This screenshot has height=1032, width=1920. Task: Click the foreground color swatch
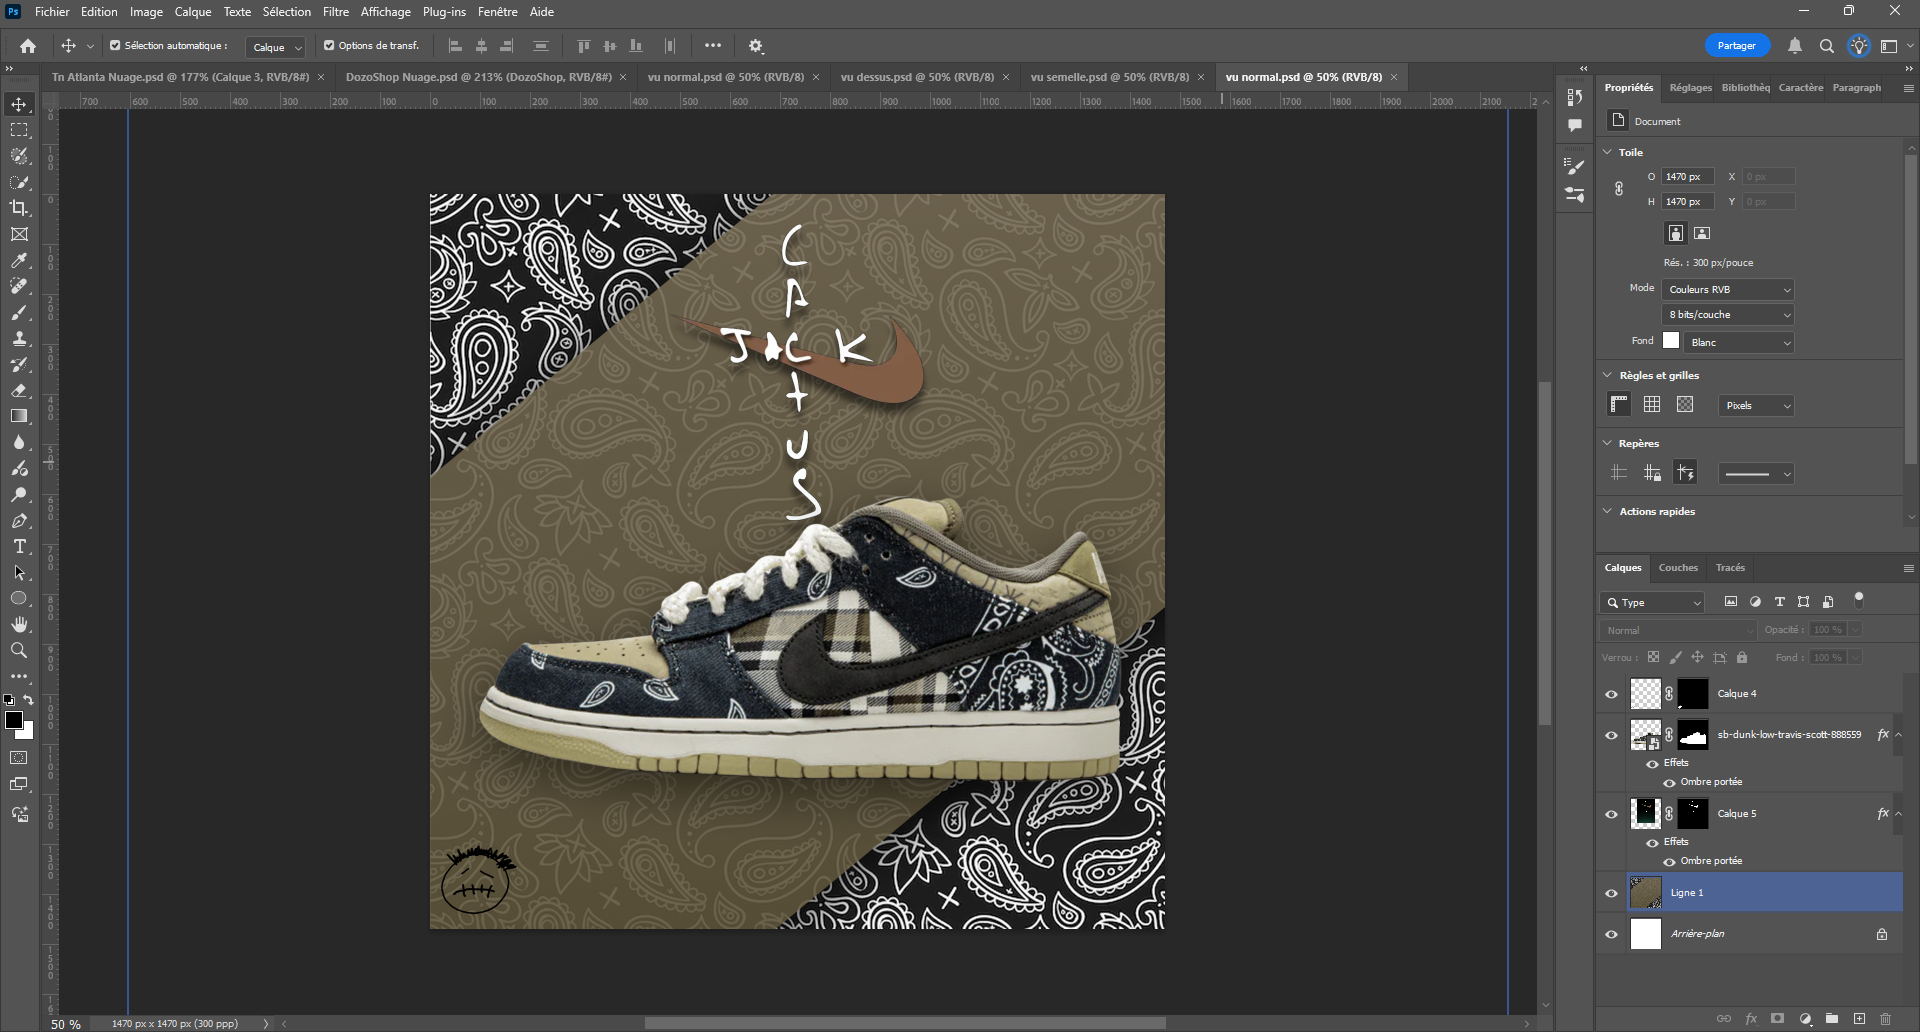click(13, 721)
